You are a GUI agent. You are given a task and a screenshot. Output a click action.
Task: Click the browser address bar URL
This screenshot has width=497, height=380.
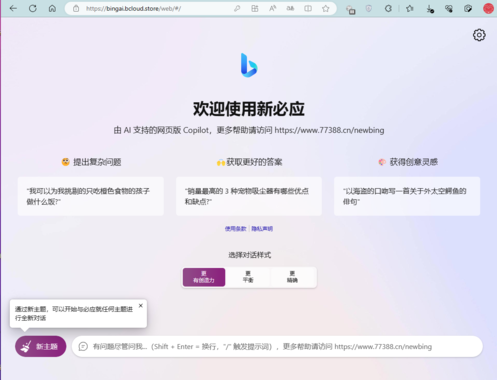133,9
